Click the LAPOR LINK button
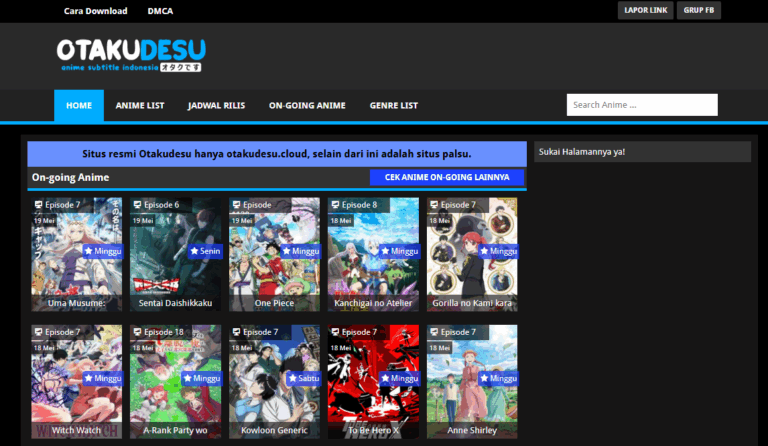Image resolution: width=768 pixels, height=446 pixels. (x=646, y=10)
